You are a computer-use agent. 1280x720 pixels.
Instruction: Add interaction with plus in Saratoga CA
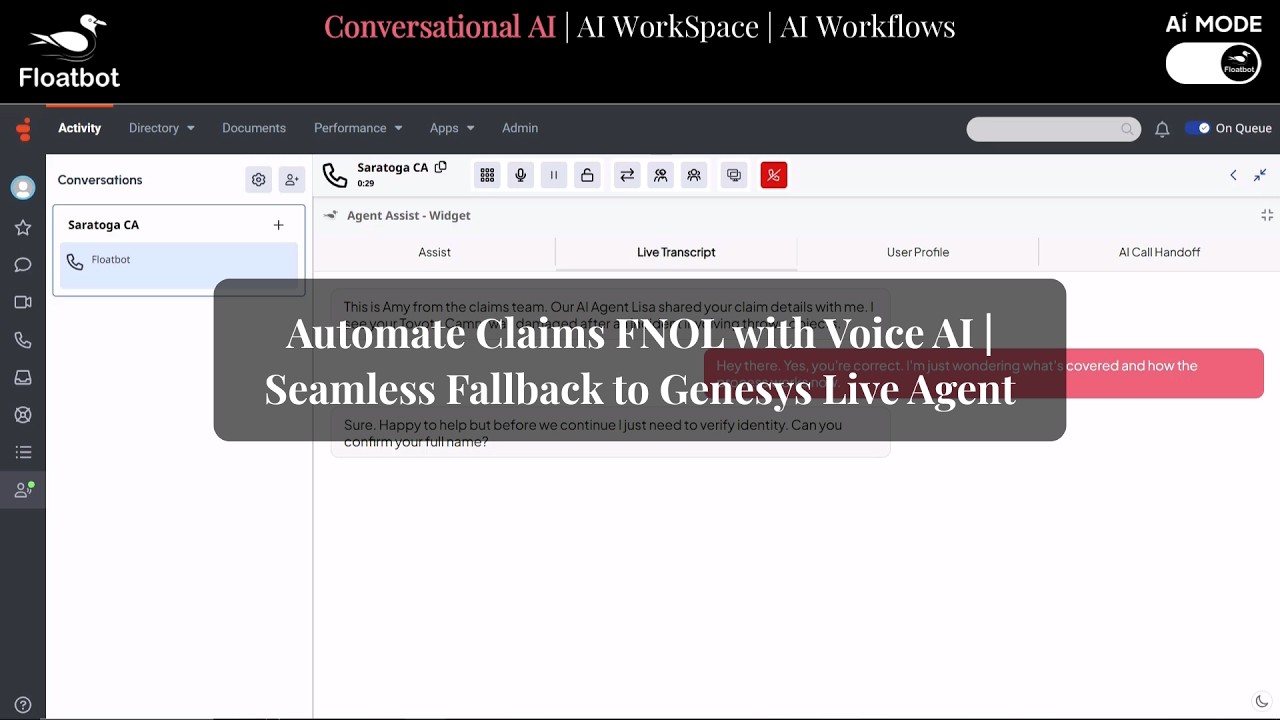click(278, 225)
